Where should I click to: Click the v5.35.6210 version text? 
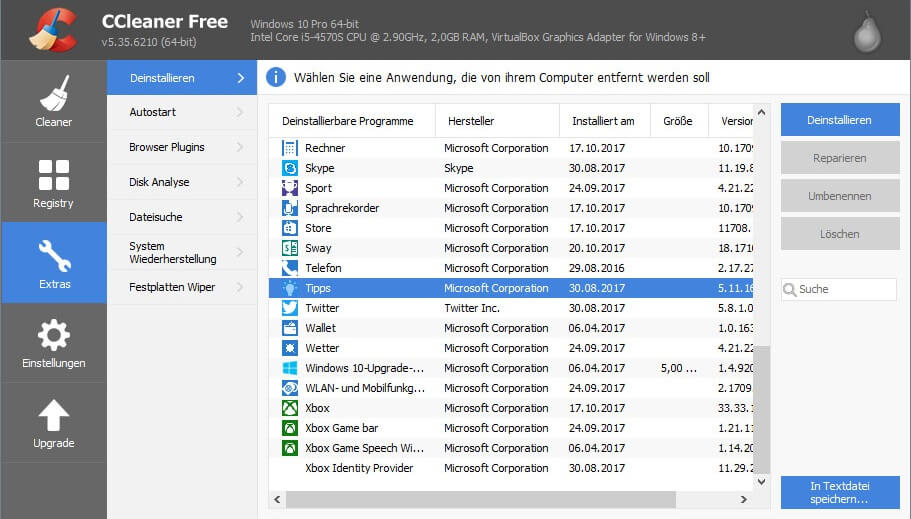(x=149, y=42)
